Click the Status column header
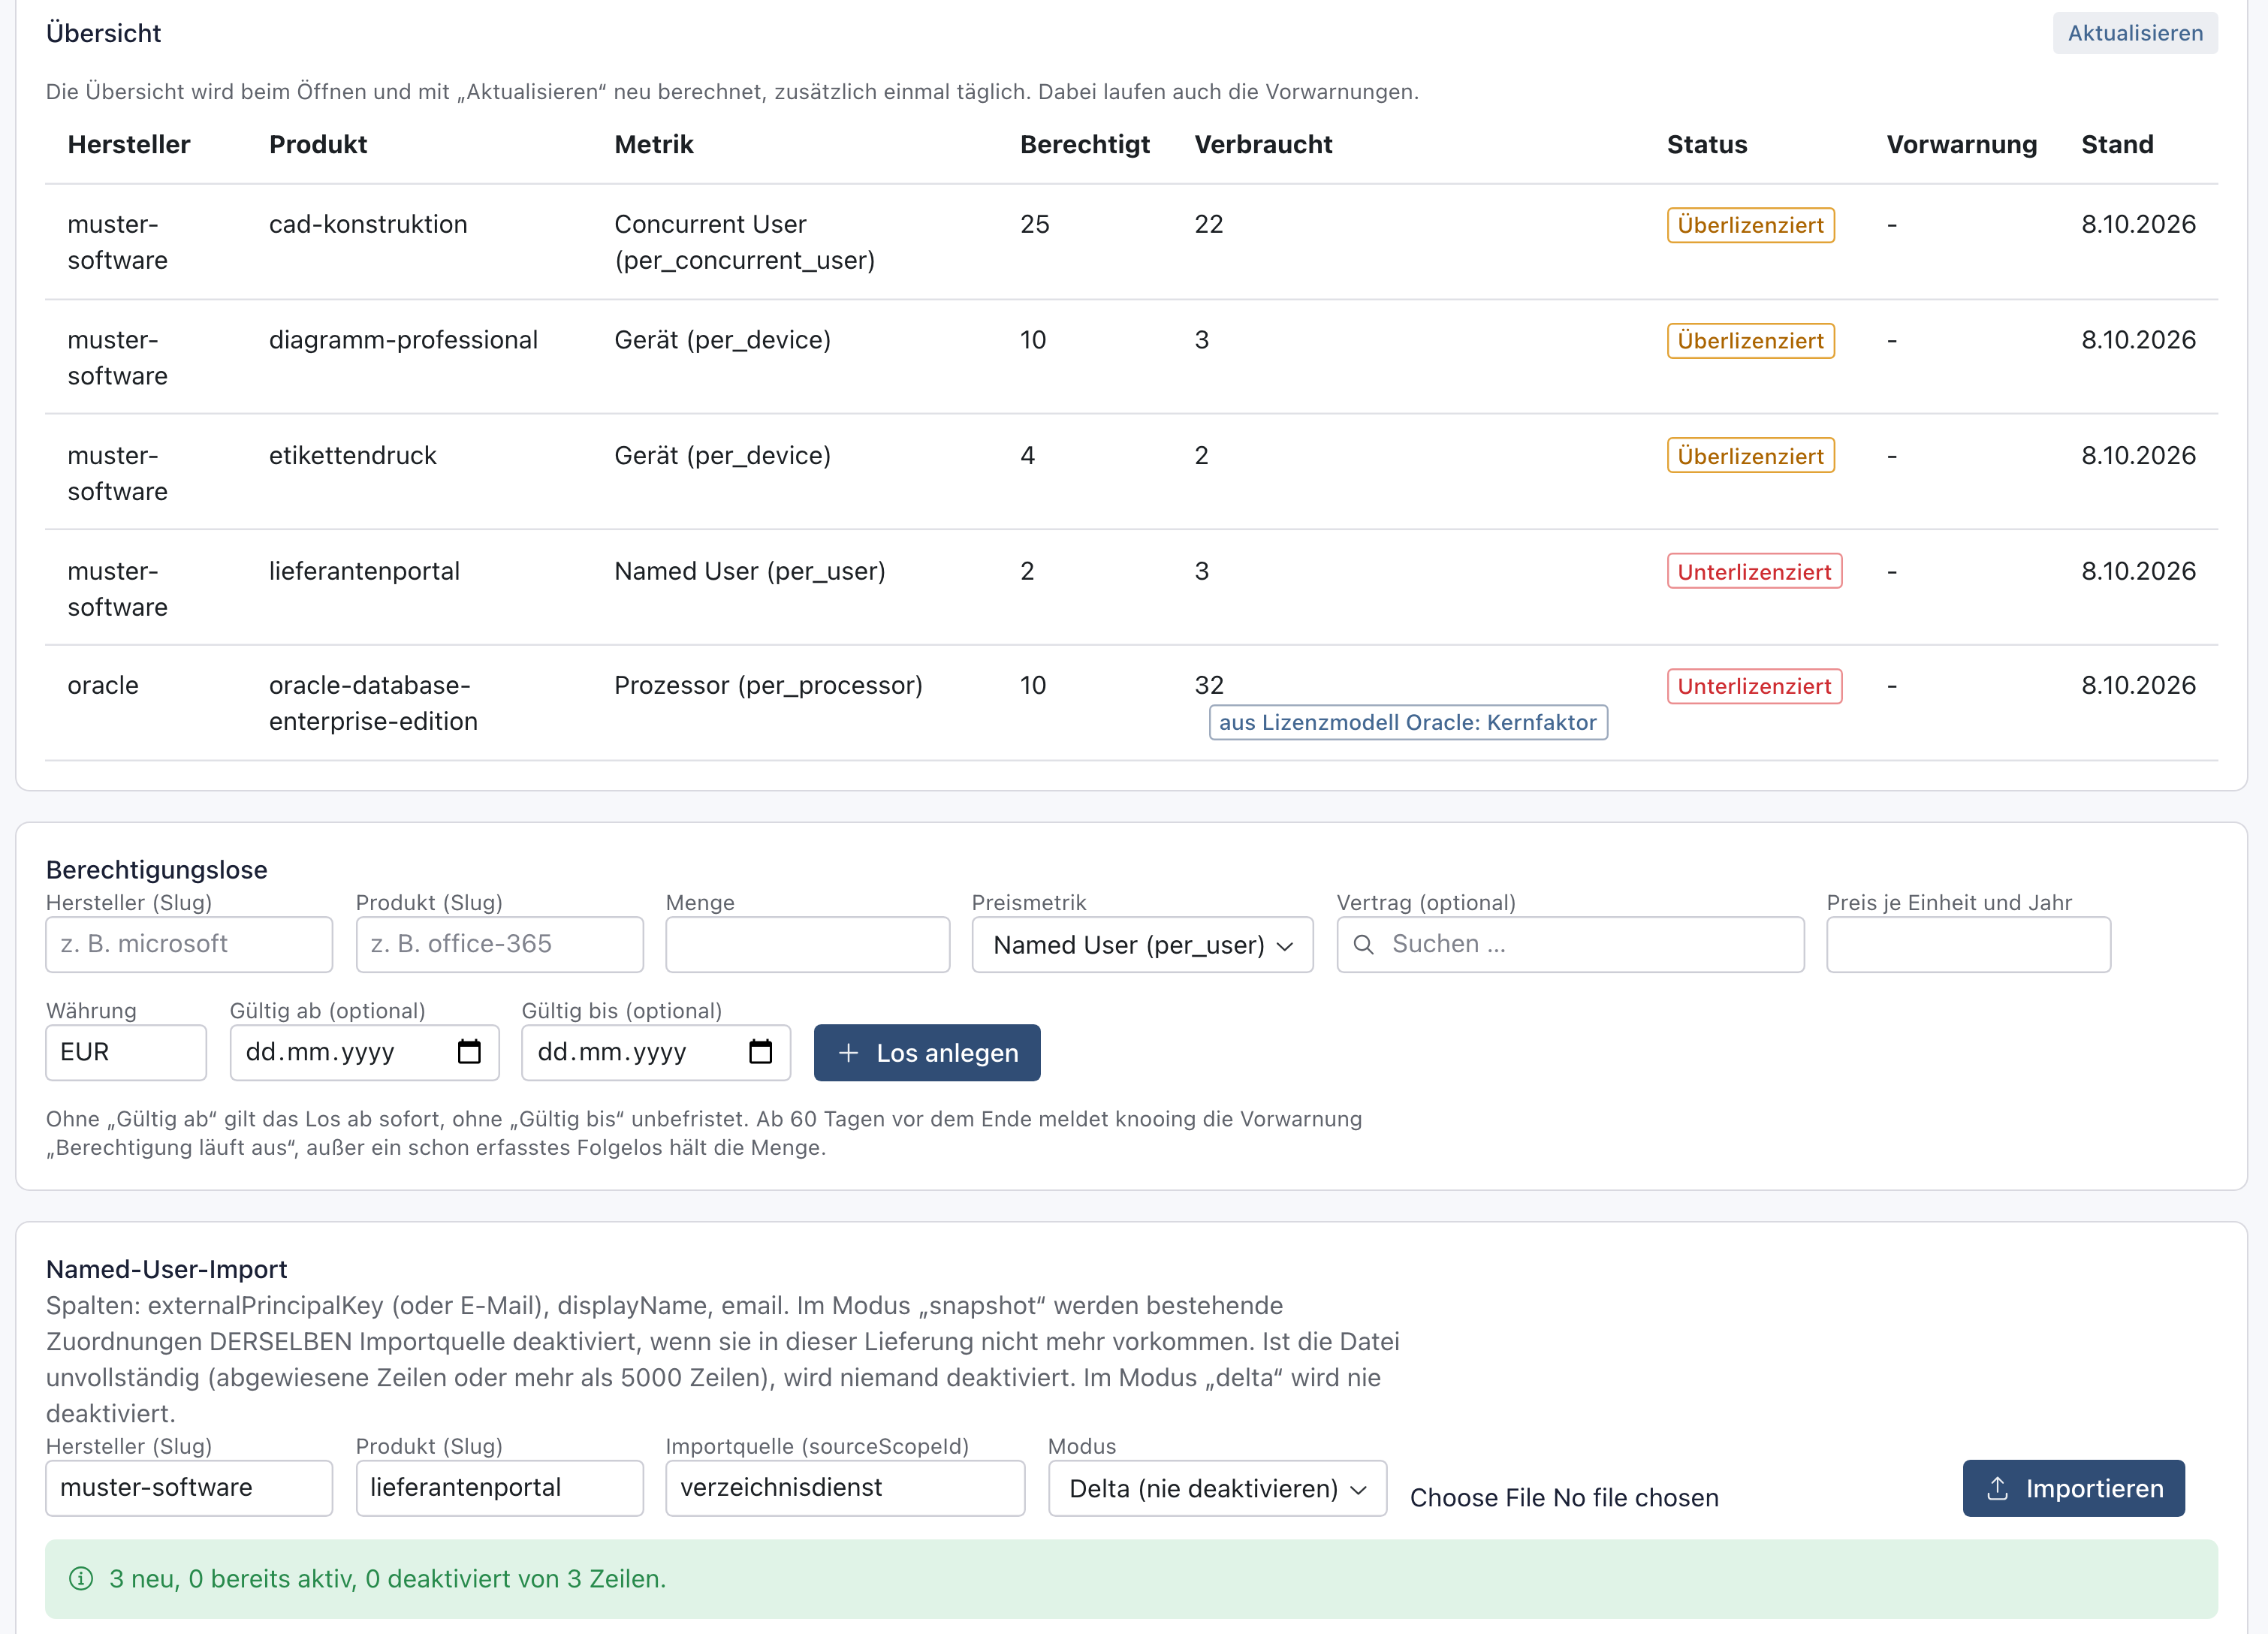 click(x=1707, y=144)
